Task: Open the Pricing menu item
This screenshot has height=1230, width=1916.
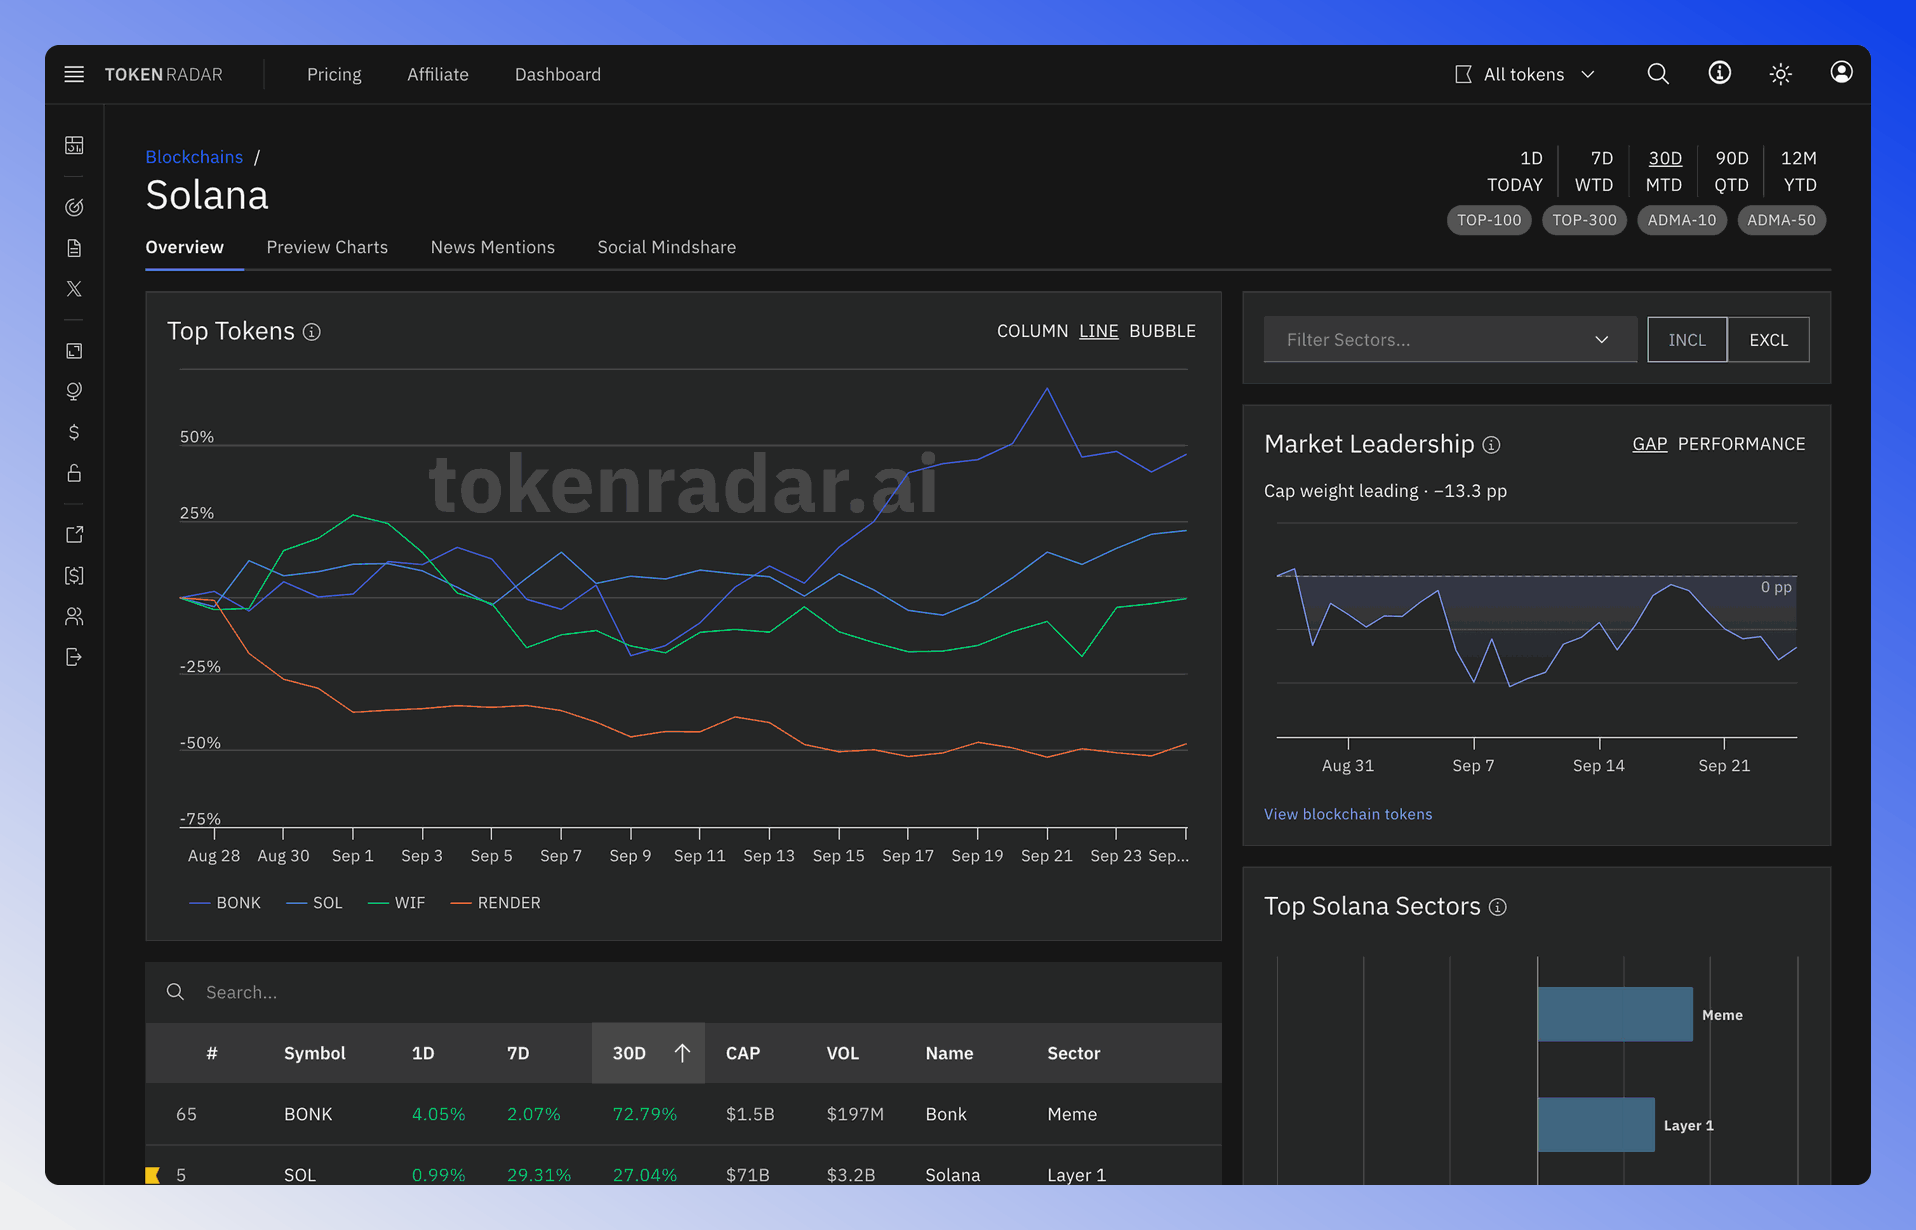Action: pyautogui.click(x=334, y=74)
